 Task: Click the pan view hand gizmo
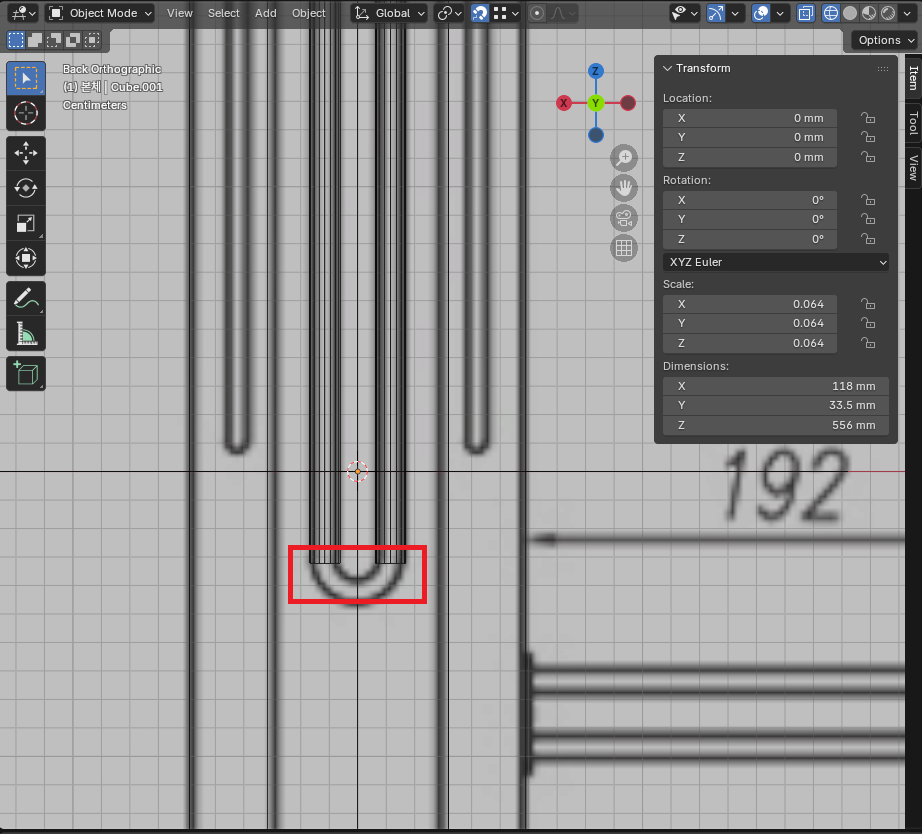(x=624, y=188)
